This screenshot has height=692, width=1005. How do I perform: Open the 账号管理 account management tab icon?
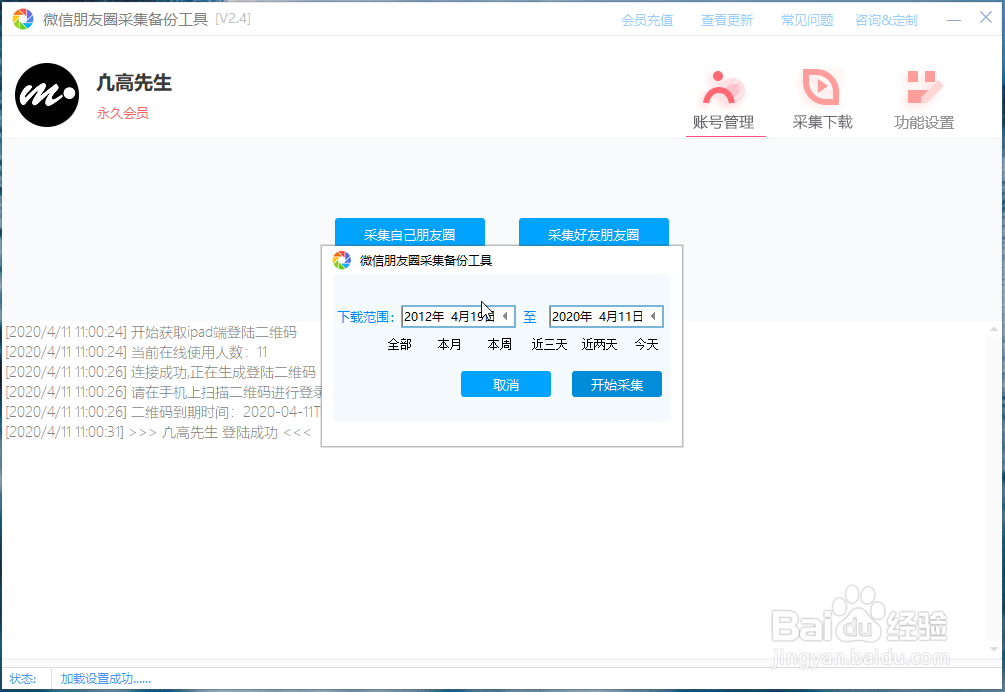coord(724,88)
